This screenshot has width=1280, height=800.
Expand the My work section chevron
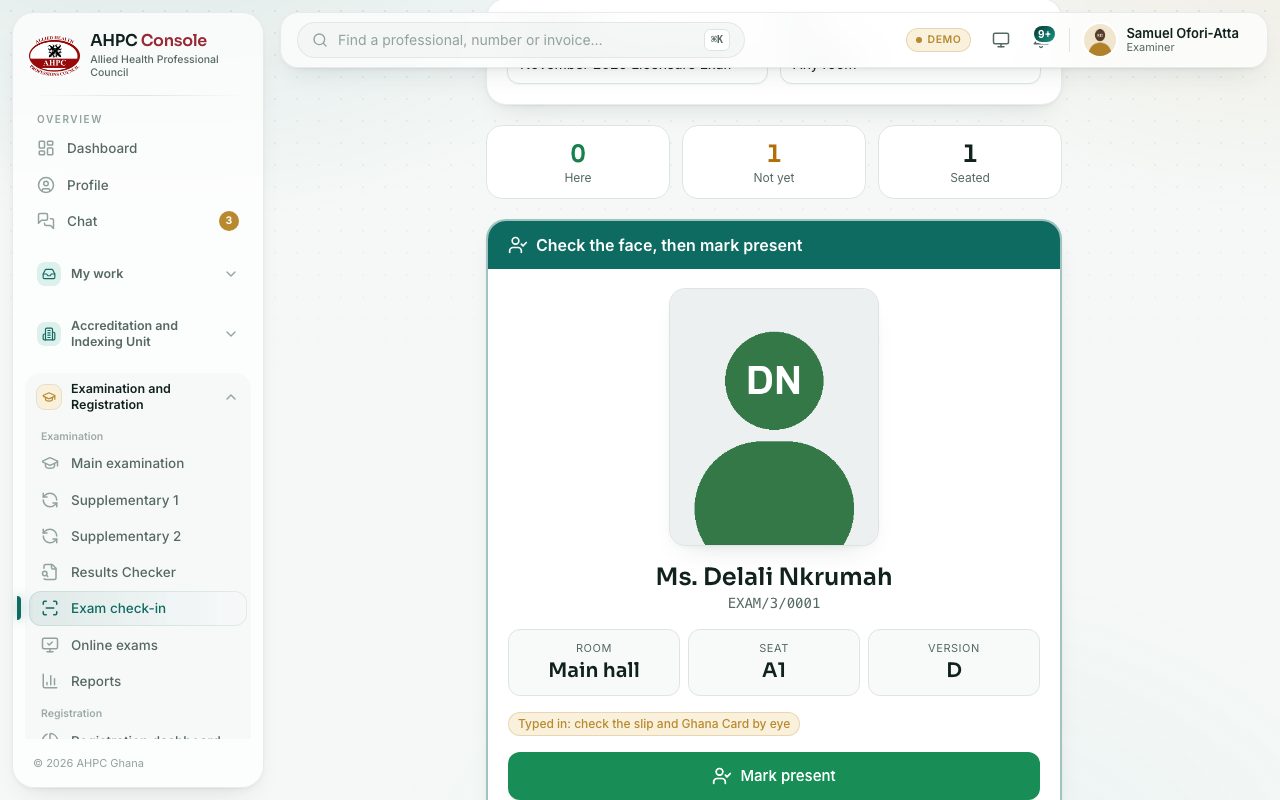pyautogui.click(x=231, y=274)
